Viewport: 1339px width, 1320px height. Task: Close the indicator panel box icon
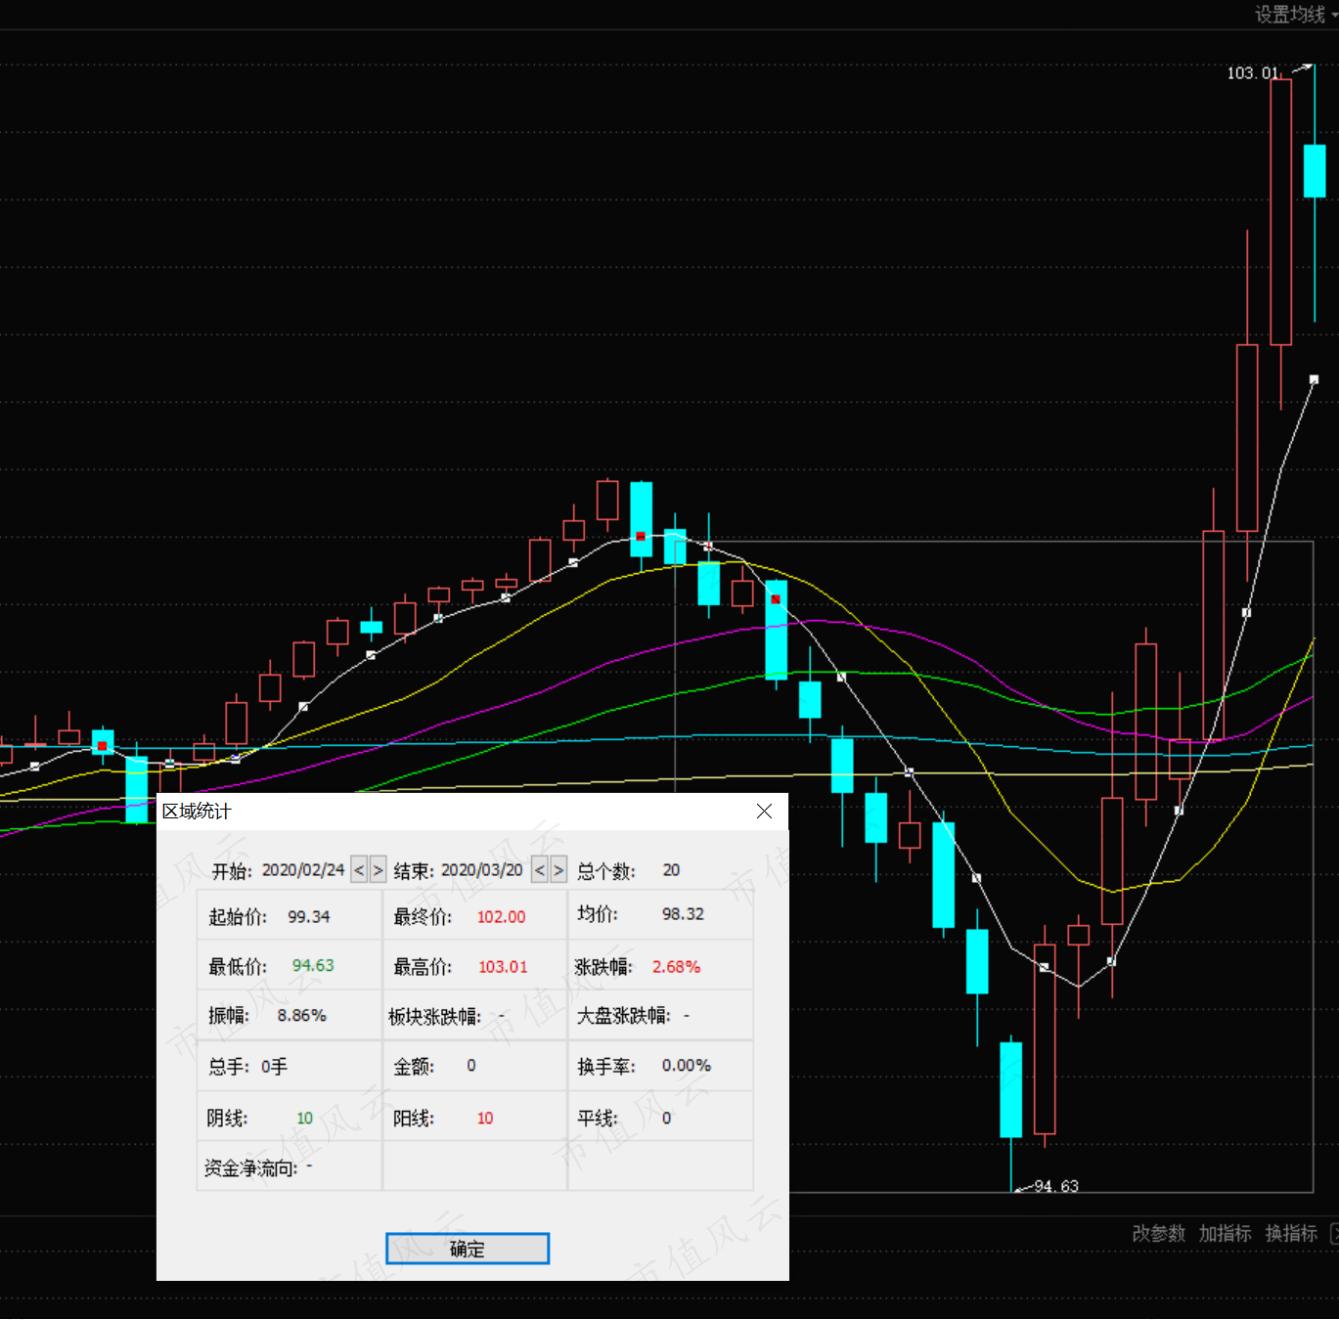(1334, 1234)
